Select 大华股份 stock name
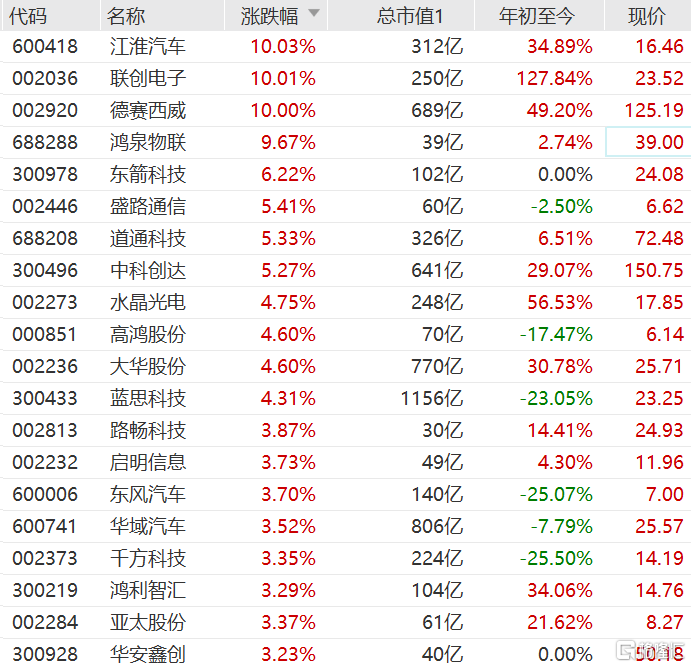Screen dimensions: 691x667 (148, 367)
